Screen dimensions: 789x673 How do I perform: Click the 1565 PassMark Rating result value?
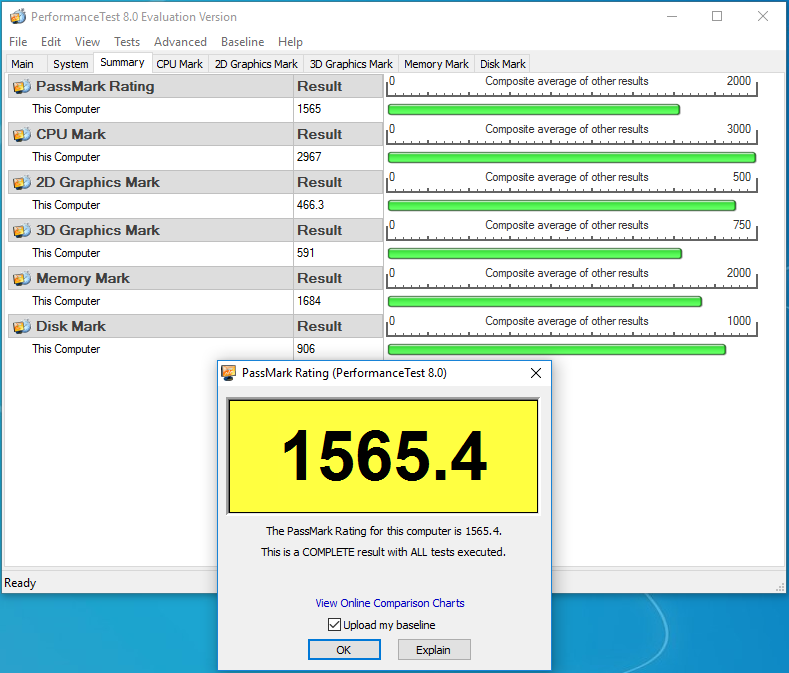tap(309, 109)
